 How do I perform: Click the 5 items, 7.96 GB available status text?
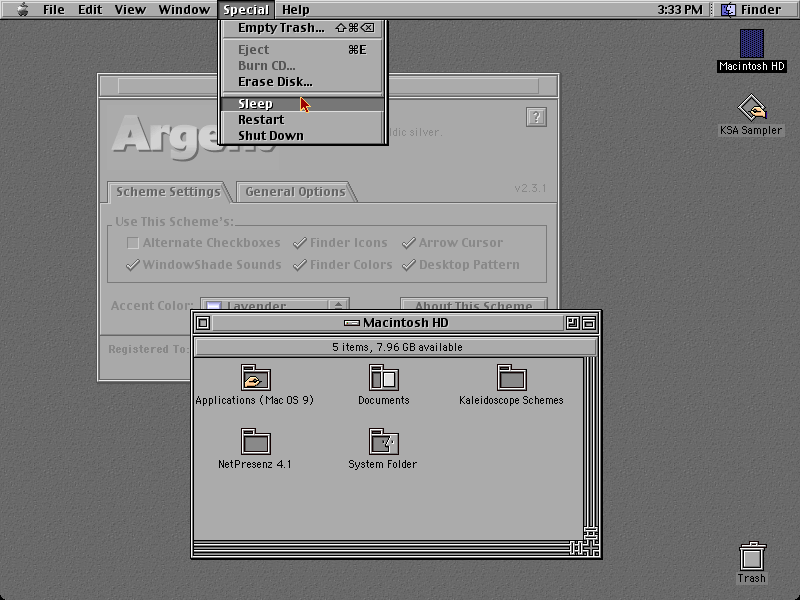click(x=397, y=347)
